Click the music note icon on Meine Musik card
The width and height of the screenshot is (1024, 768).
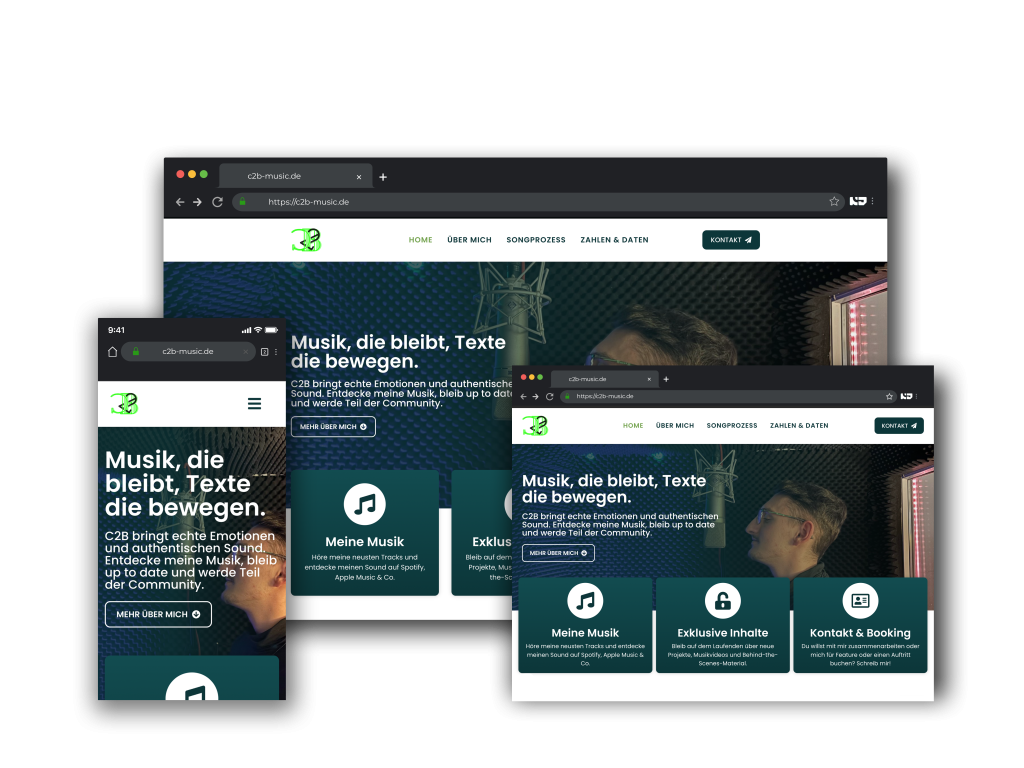(585, 601)
